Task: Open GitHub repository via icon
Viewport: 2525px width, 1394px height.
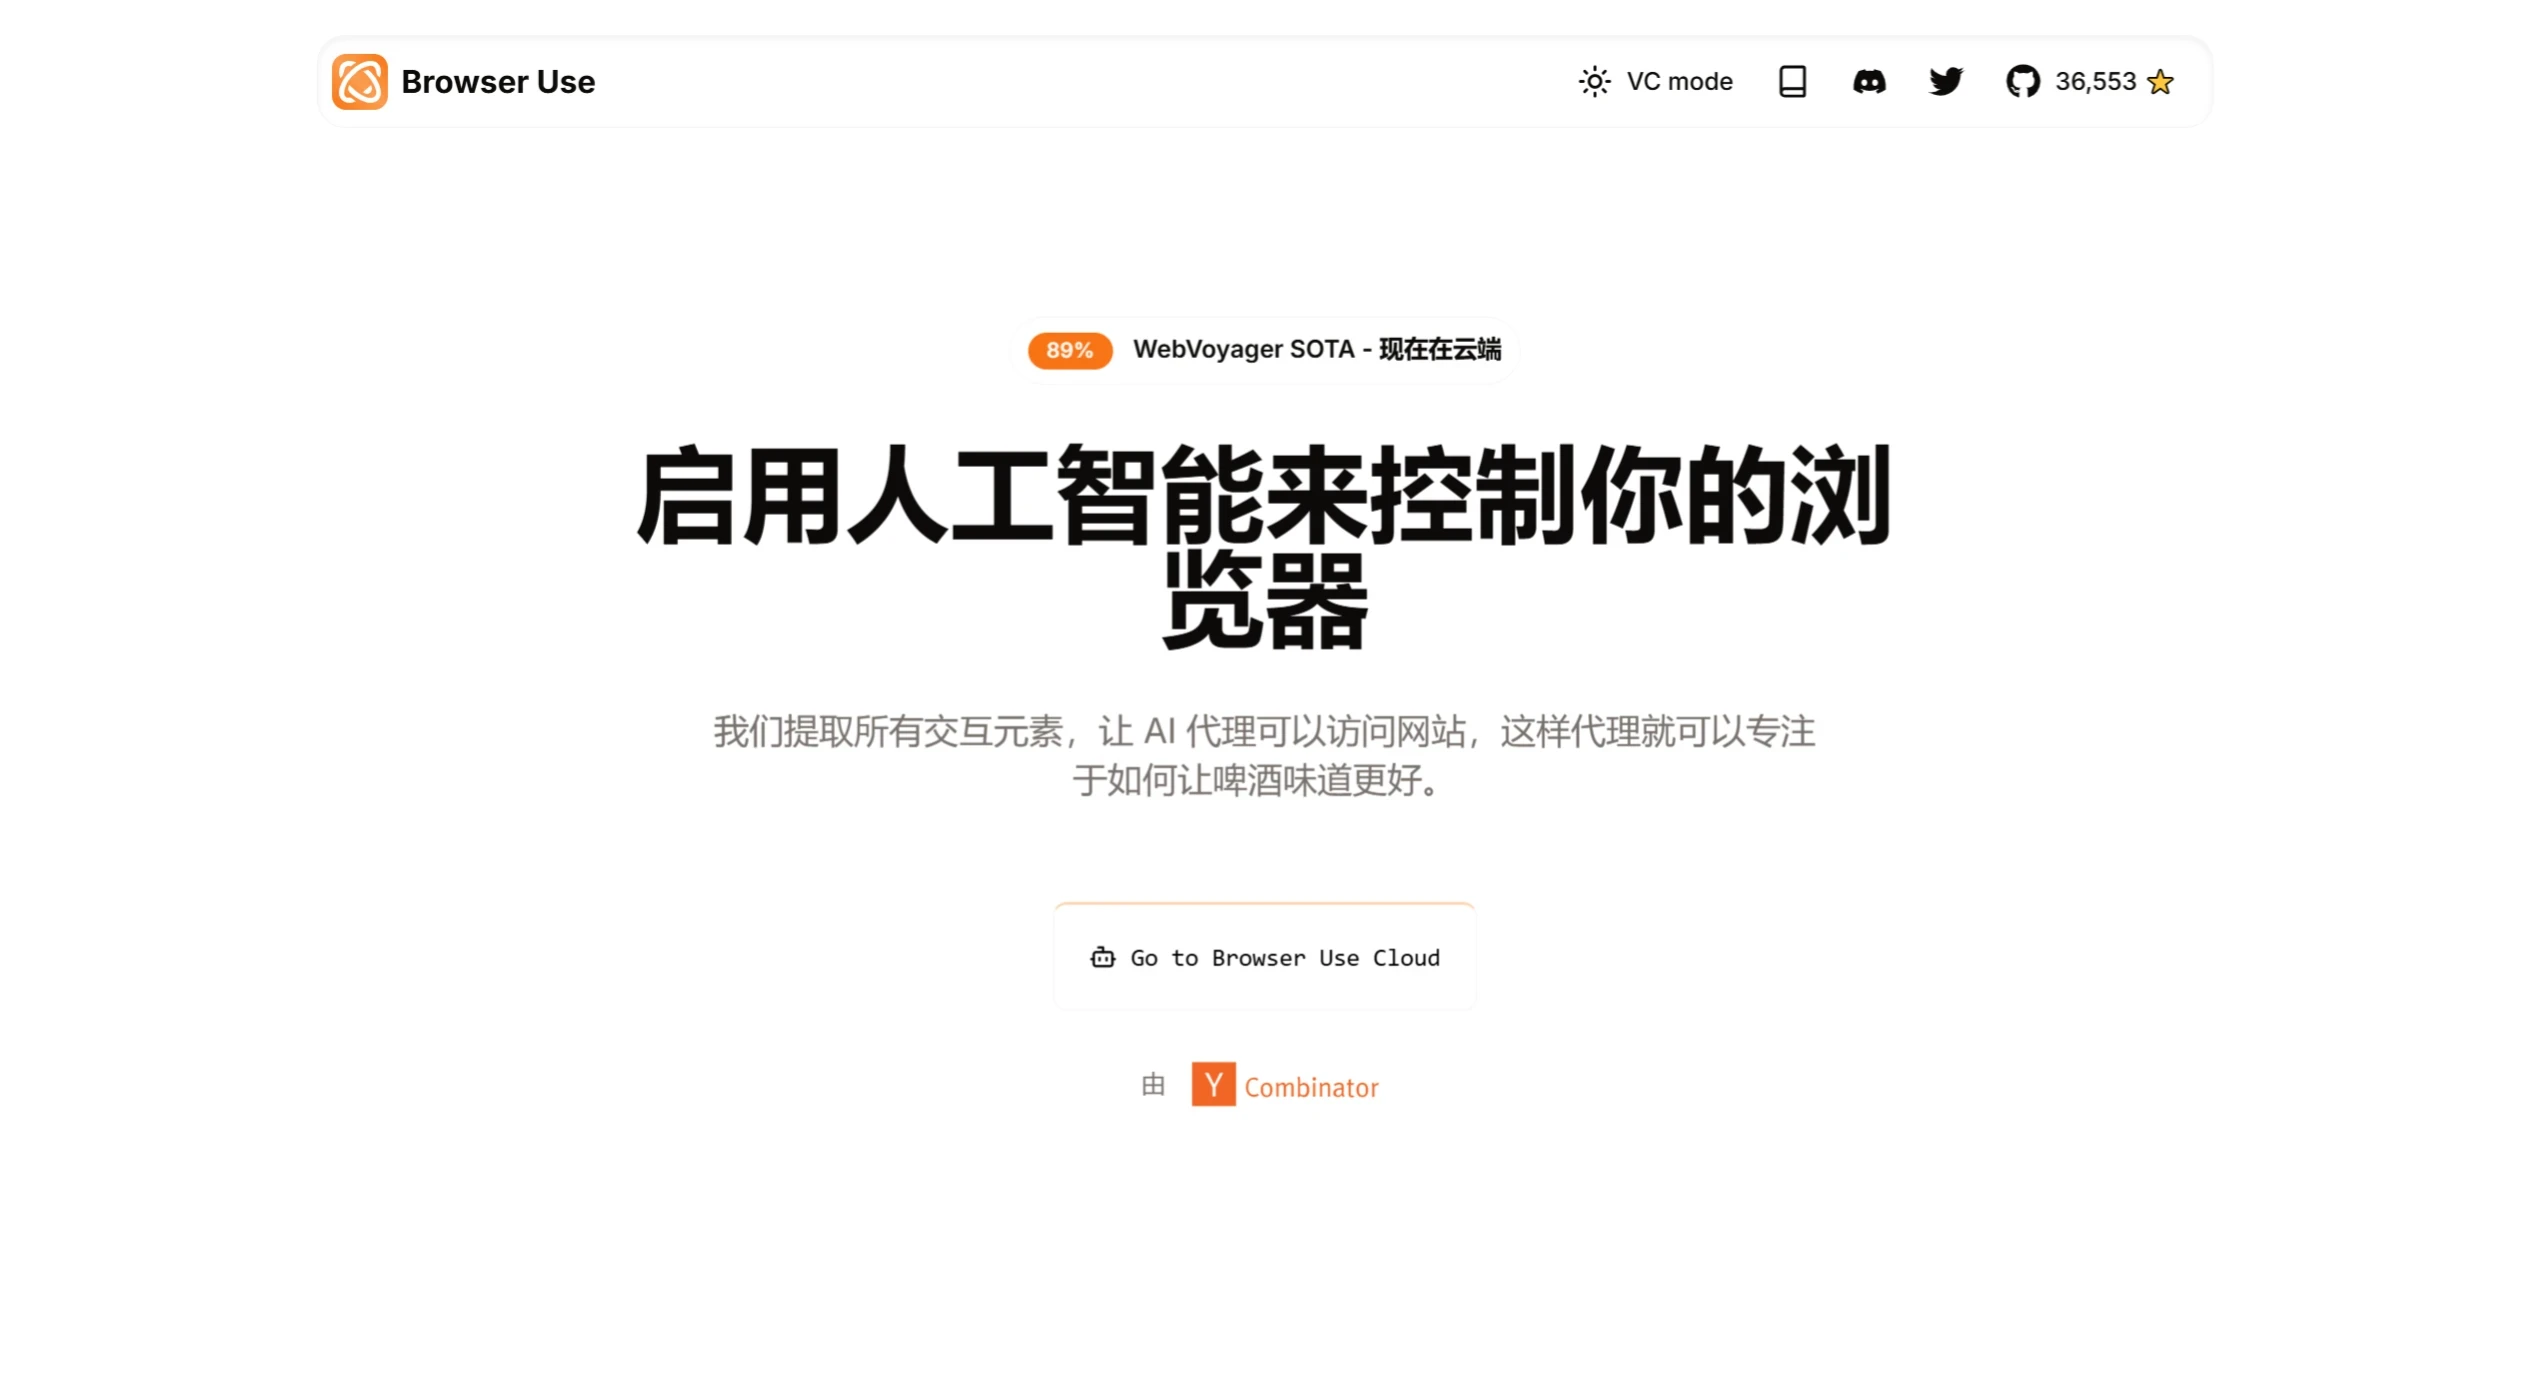Action: [2022, 81]
